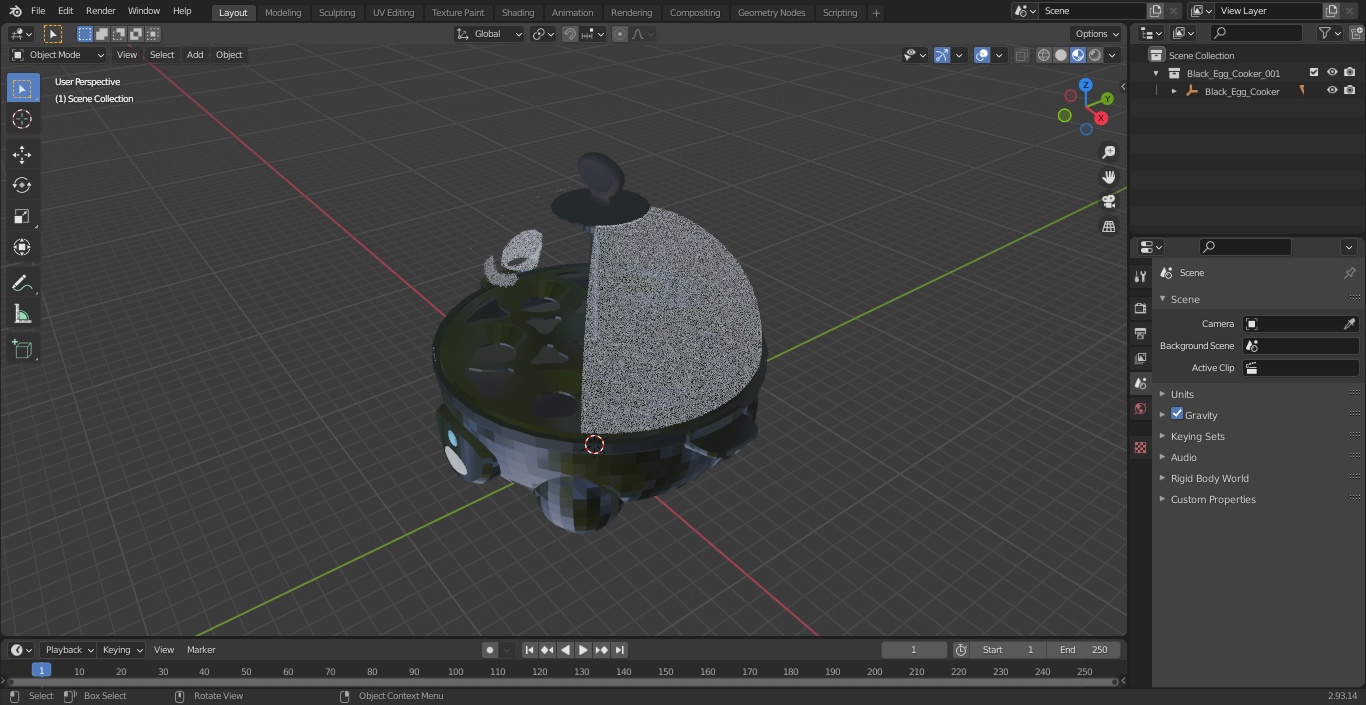Play the animation forward
The image size is (1366, 705).
coord(583,650)
